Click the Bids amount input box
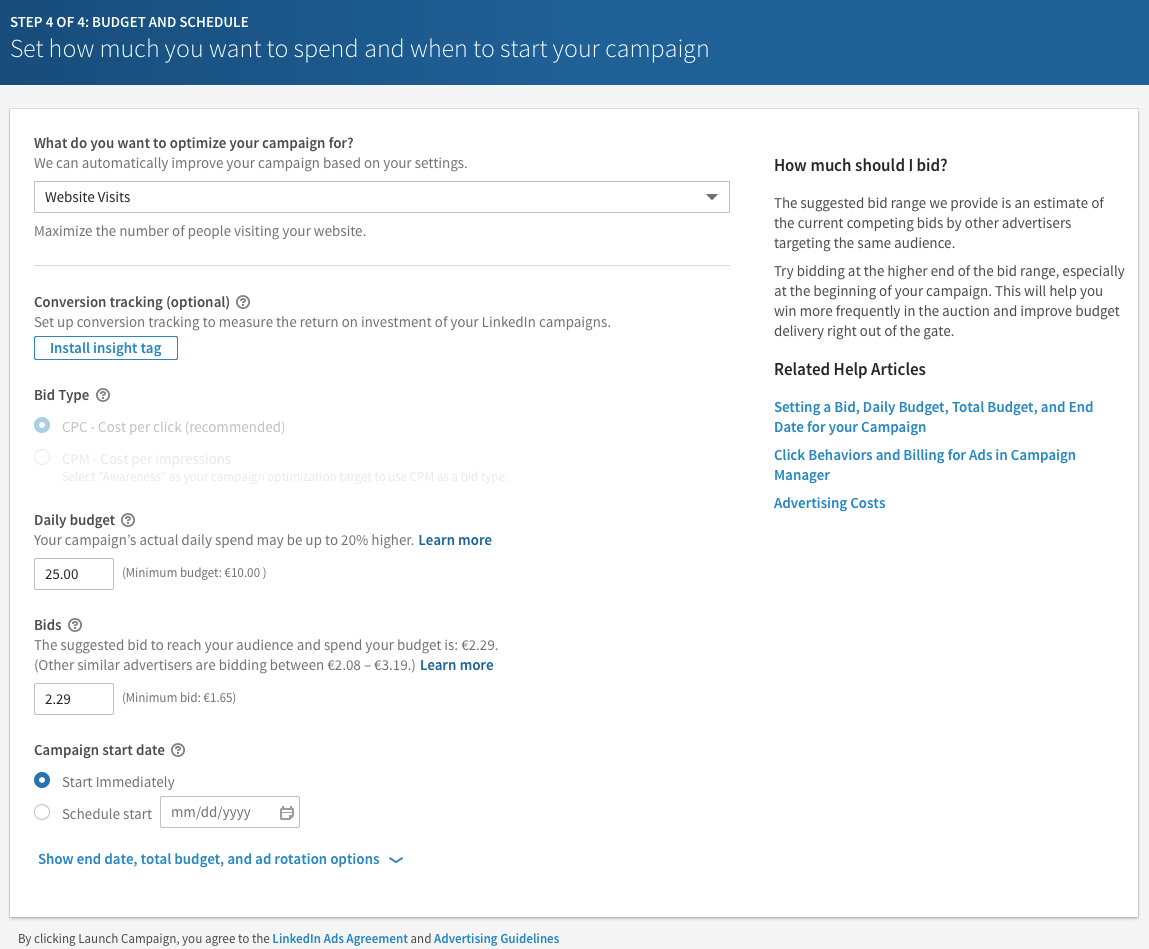The width and height of the screenshot is (1149, 949). pyautogui.click(x=73, y=698)
